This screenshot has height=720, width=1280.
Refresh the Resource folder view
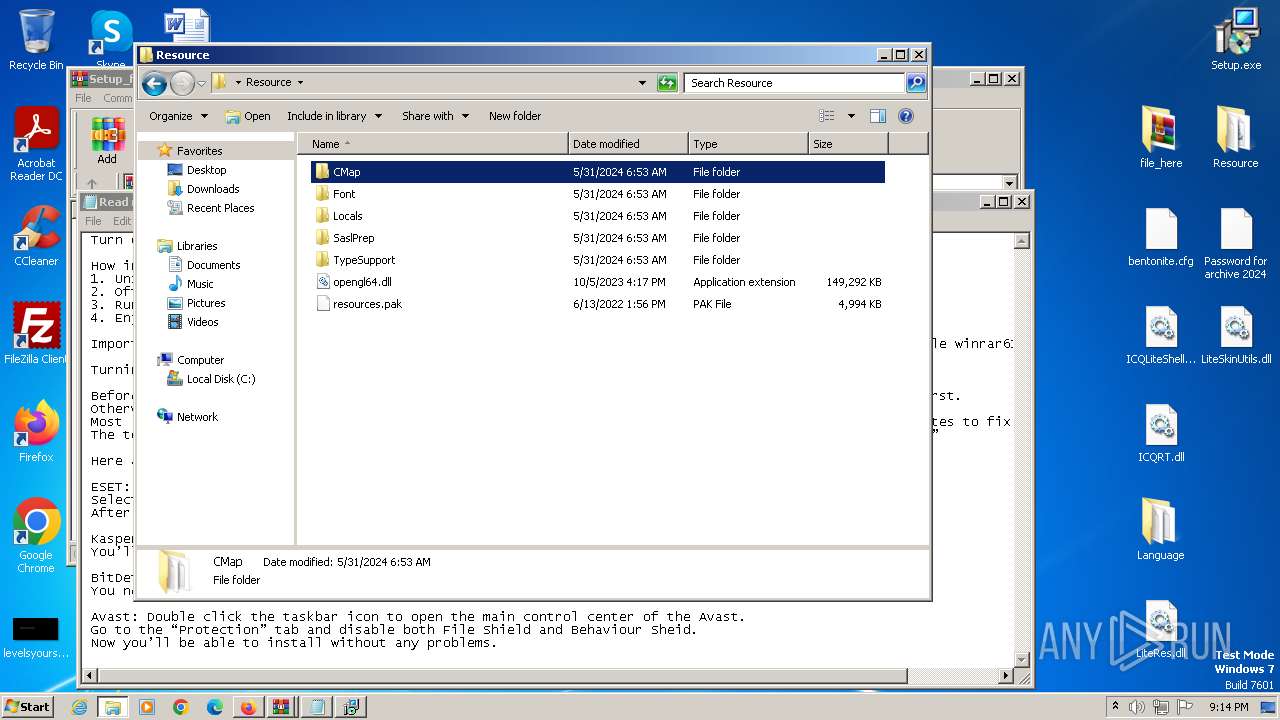[667, 83]
